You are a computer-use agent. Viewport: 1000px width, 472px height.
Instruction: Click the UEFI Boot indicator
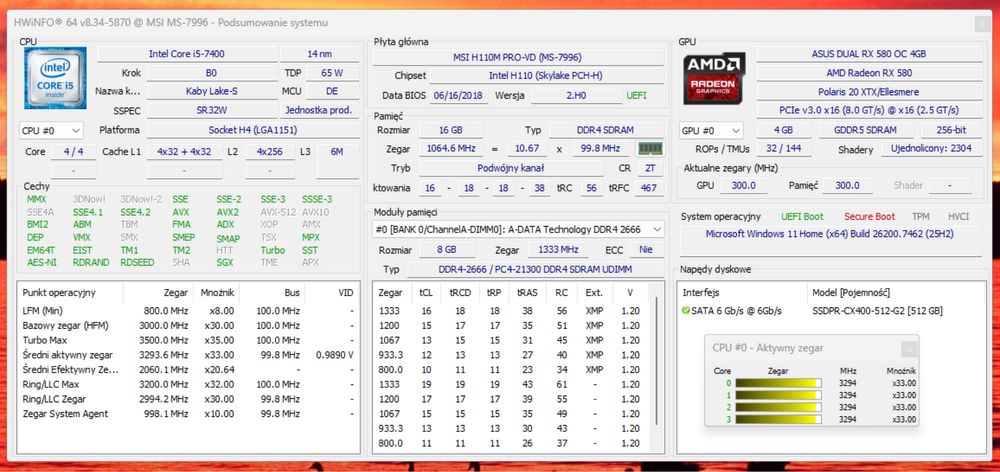802,217
